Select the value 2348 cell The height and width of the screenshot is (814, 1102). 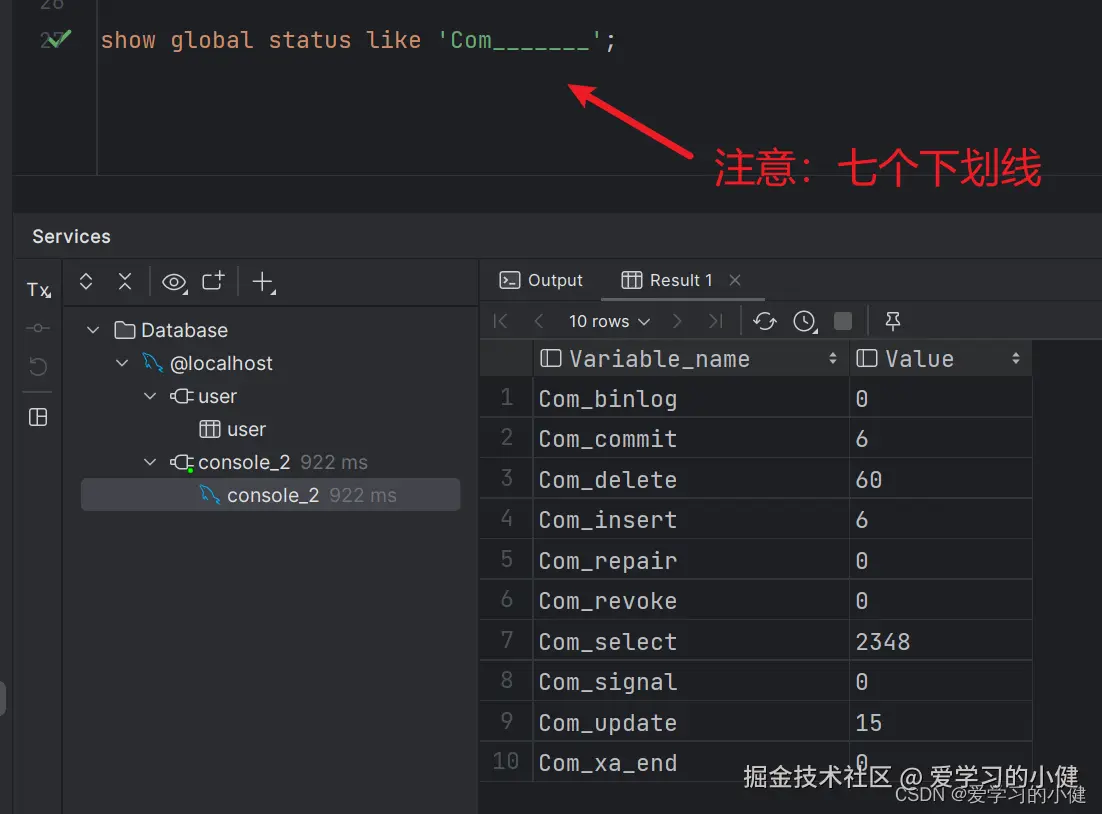click(x=940, y=641)
